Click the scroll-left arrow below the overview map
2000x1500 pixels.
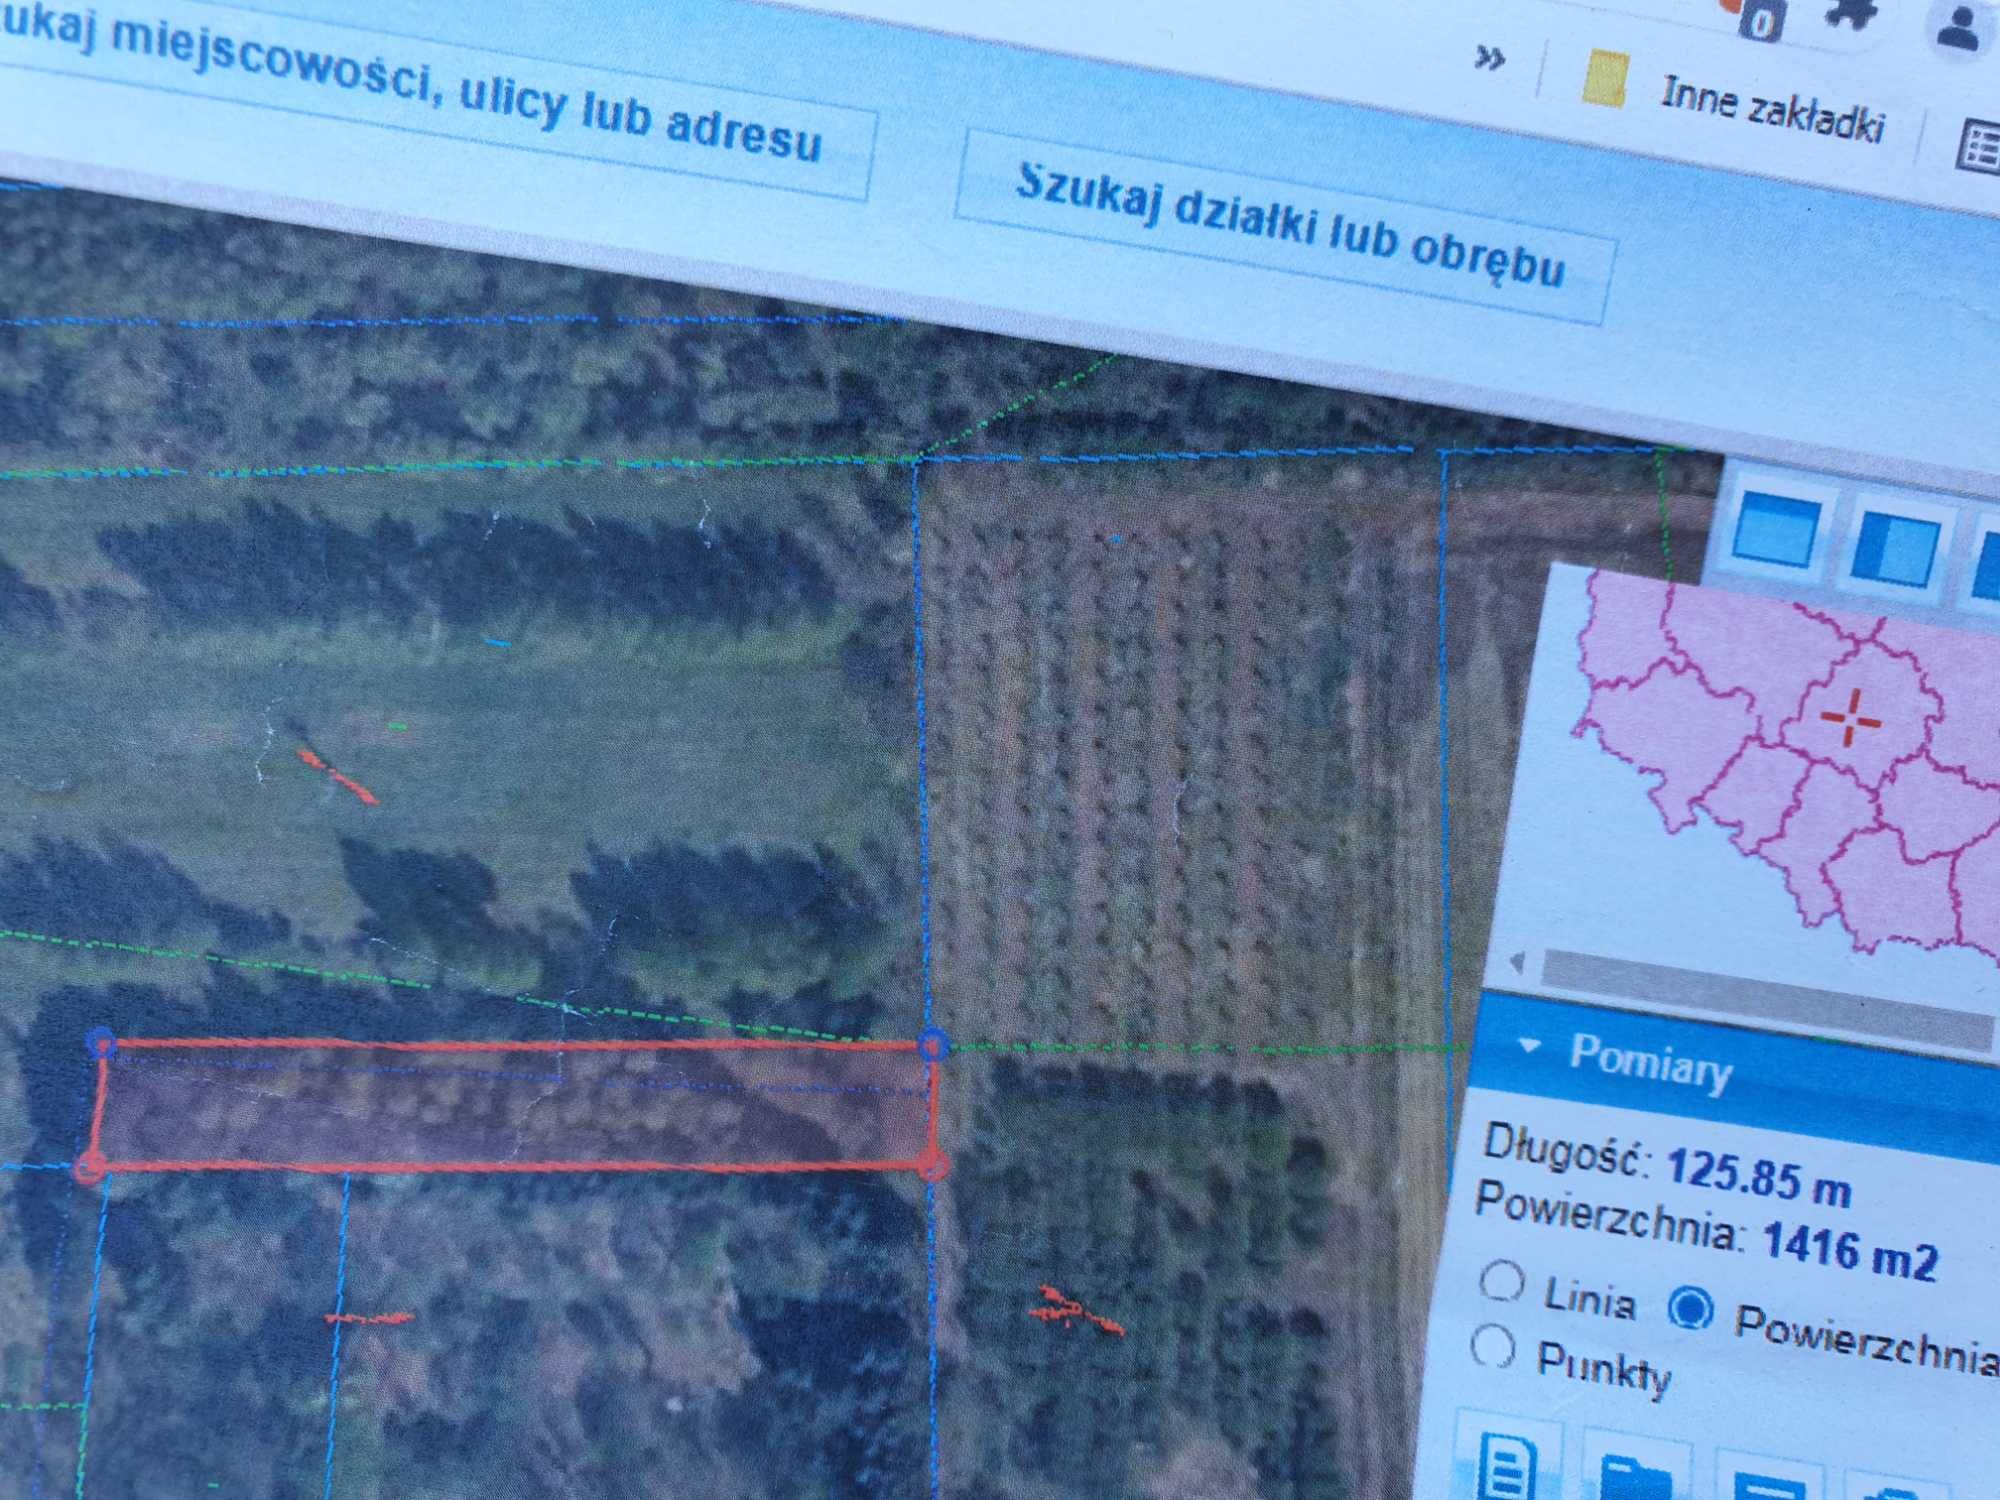tap(1517, 963)
